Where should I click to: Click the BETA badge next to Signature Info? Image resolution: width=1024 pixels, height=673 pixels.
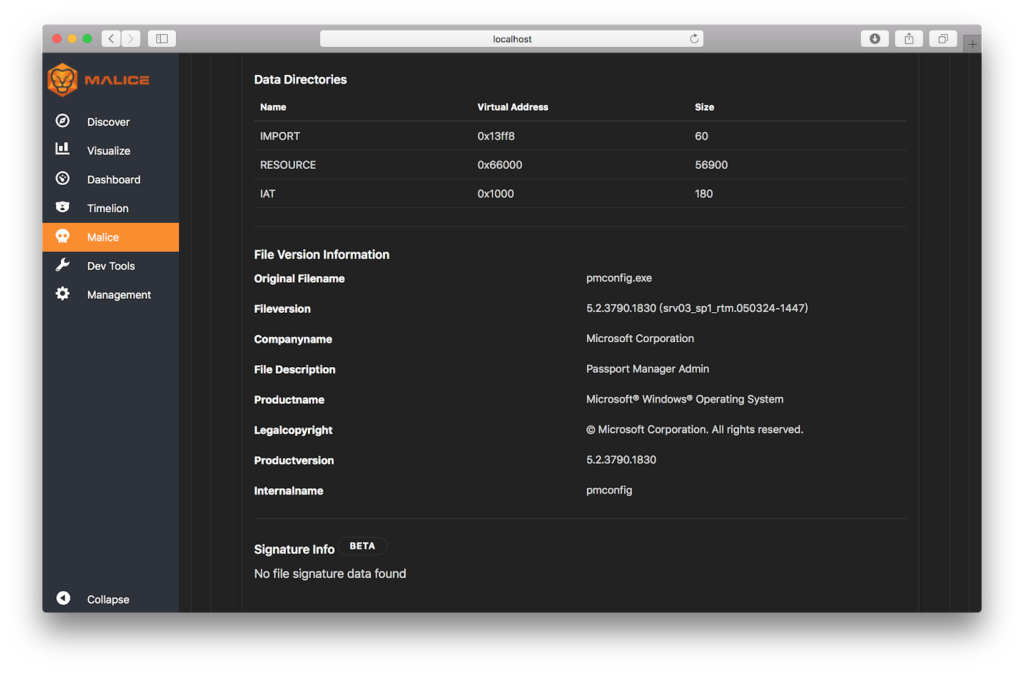[x=362, y=546]
